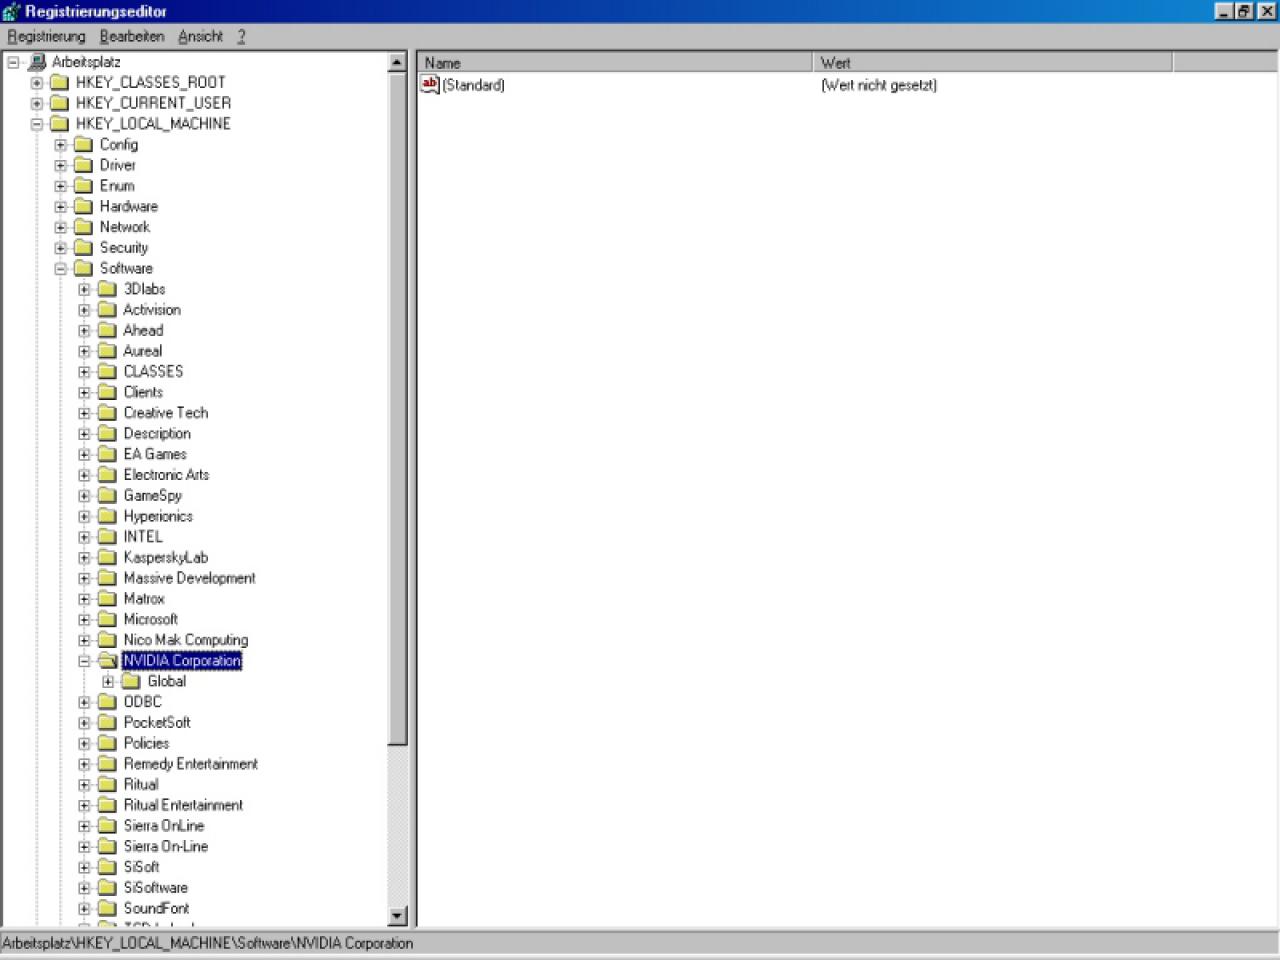The height and width of the screenshot is (960, 1280).
Task: Click the (Wert nicht gesetzt) value cell
Action: [879, 85]
